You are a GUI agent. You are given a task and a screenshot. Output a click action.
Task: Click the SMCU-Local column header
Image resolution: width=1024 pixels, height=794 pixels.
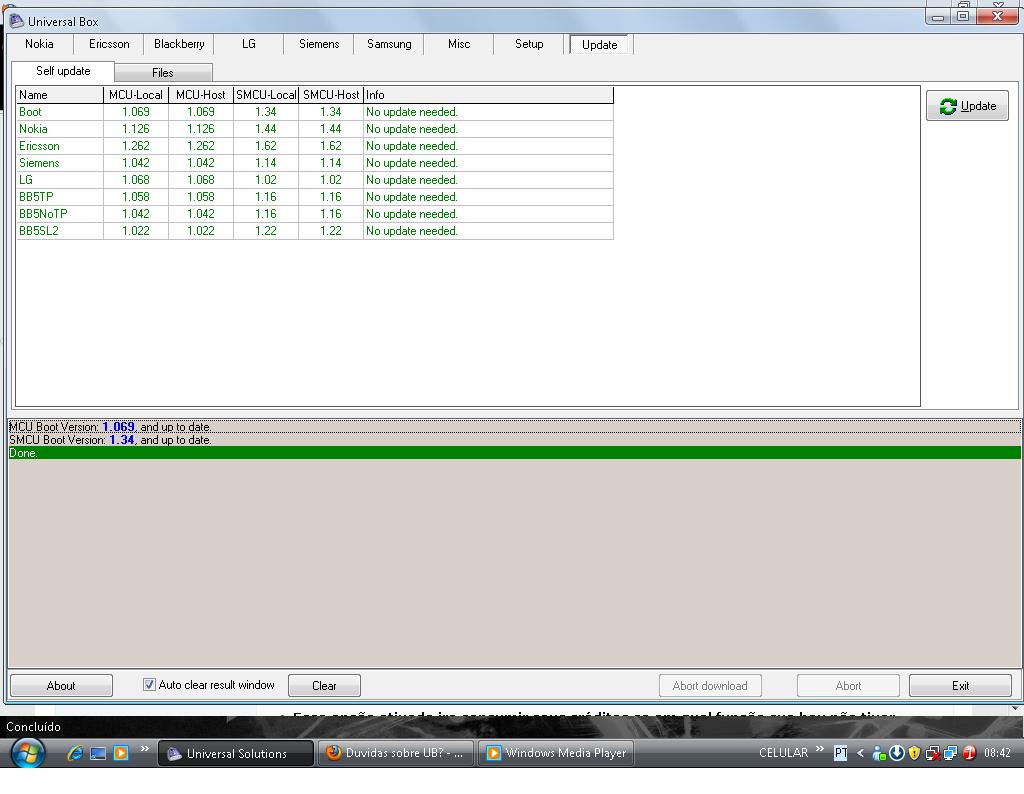point(266,95)
